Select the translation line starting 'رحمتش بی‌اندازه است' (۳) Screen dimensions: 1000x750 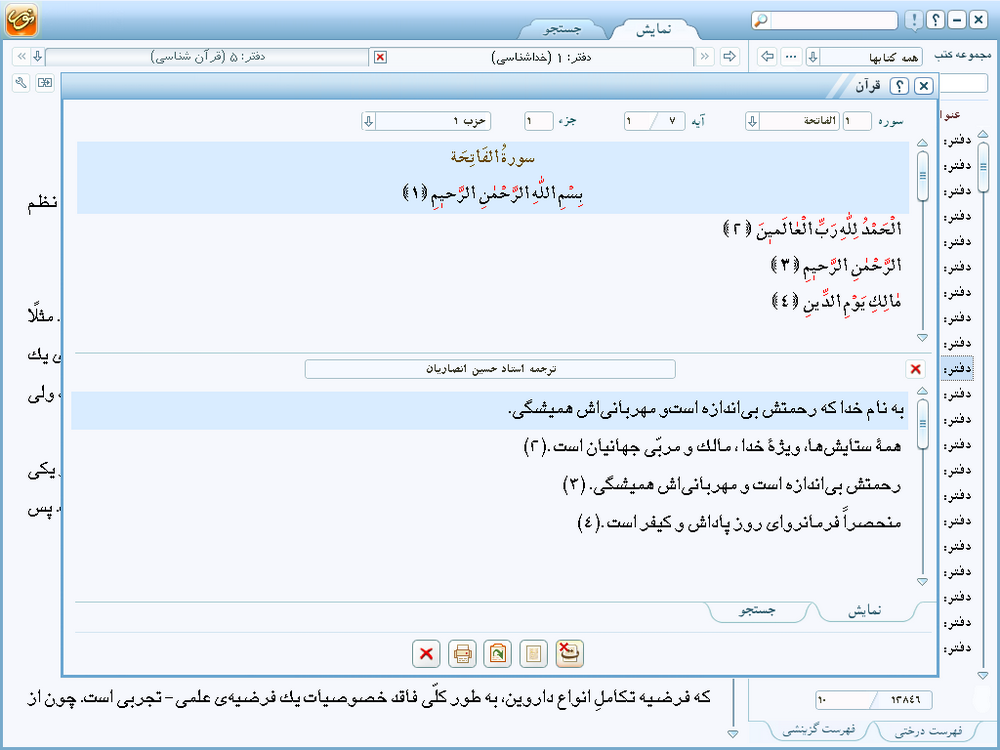pyautogui.click(x=732, y=485)
